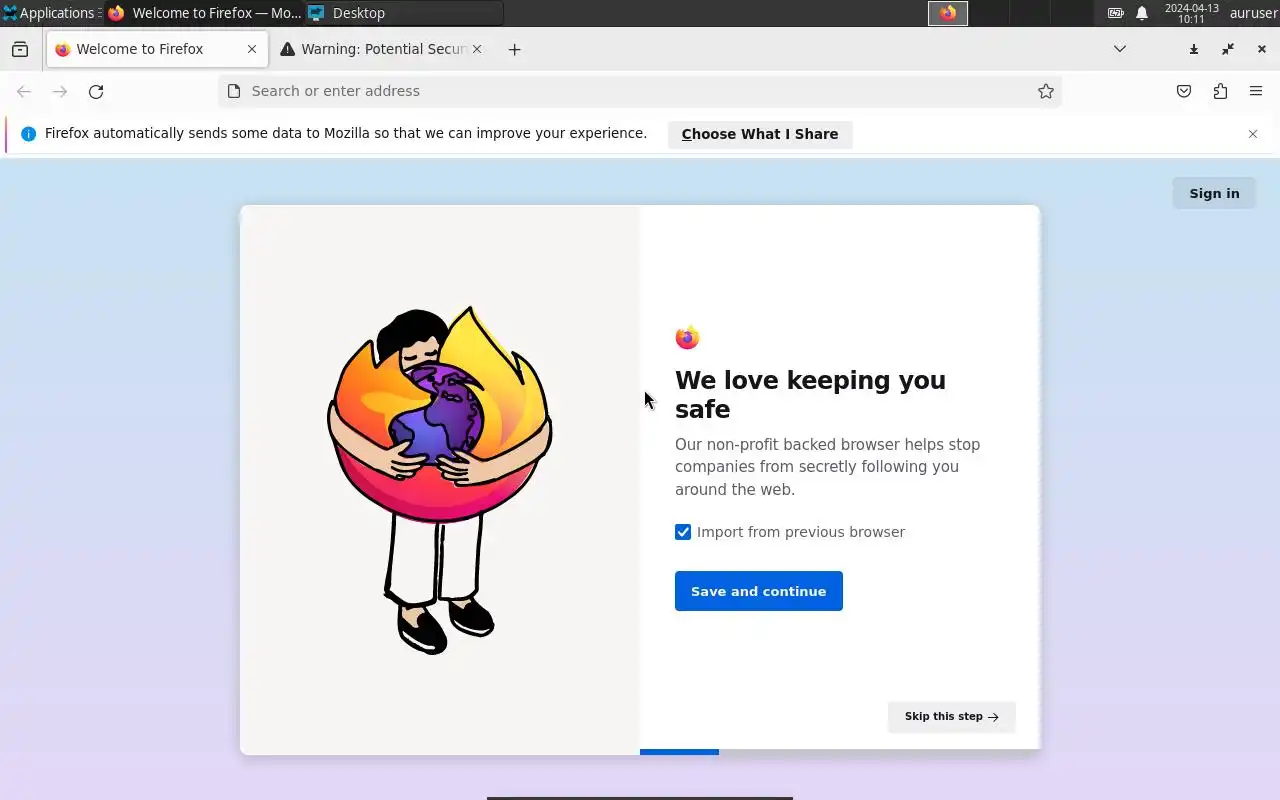Click the battery status tray icon

click(x=1116, y=13)
